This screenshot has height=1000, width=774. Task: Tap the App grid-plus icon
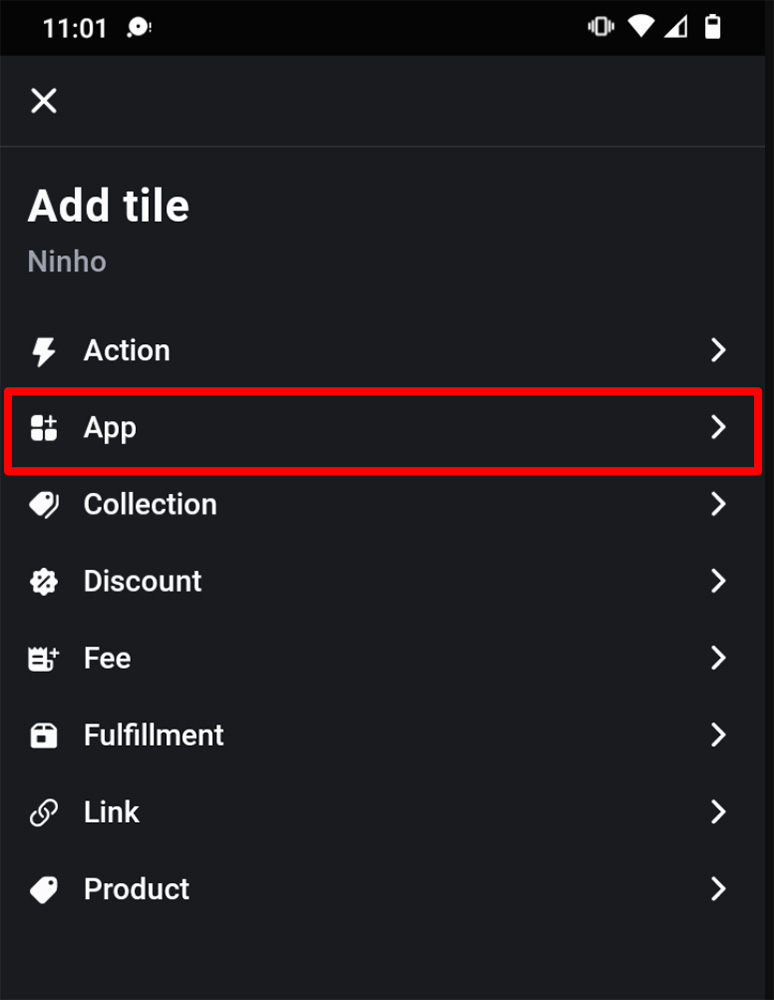tap(43, 427)
